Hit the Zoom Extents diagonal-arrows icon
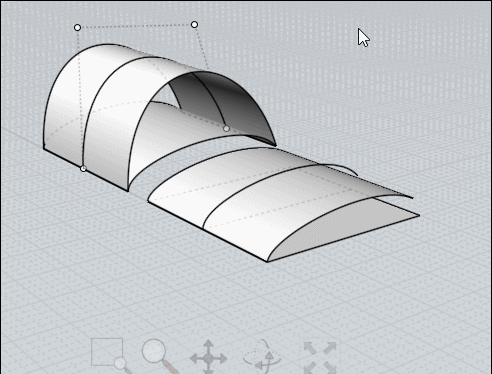Viewport: 492px width, 374px height. (x=320, y=357)
